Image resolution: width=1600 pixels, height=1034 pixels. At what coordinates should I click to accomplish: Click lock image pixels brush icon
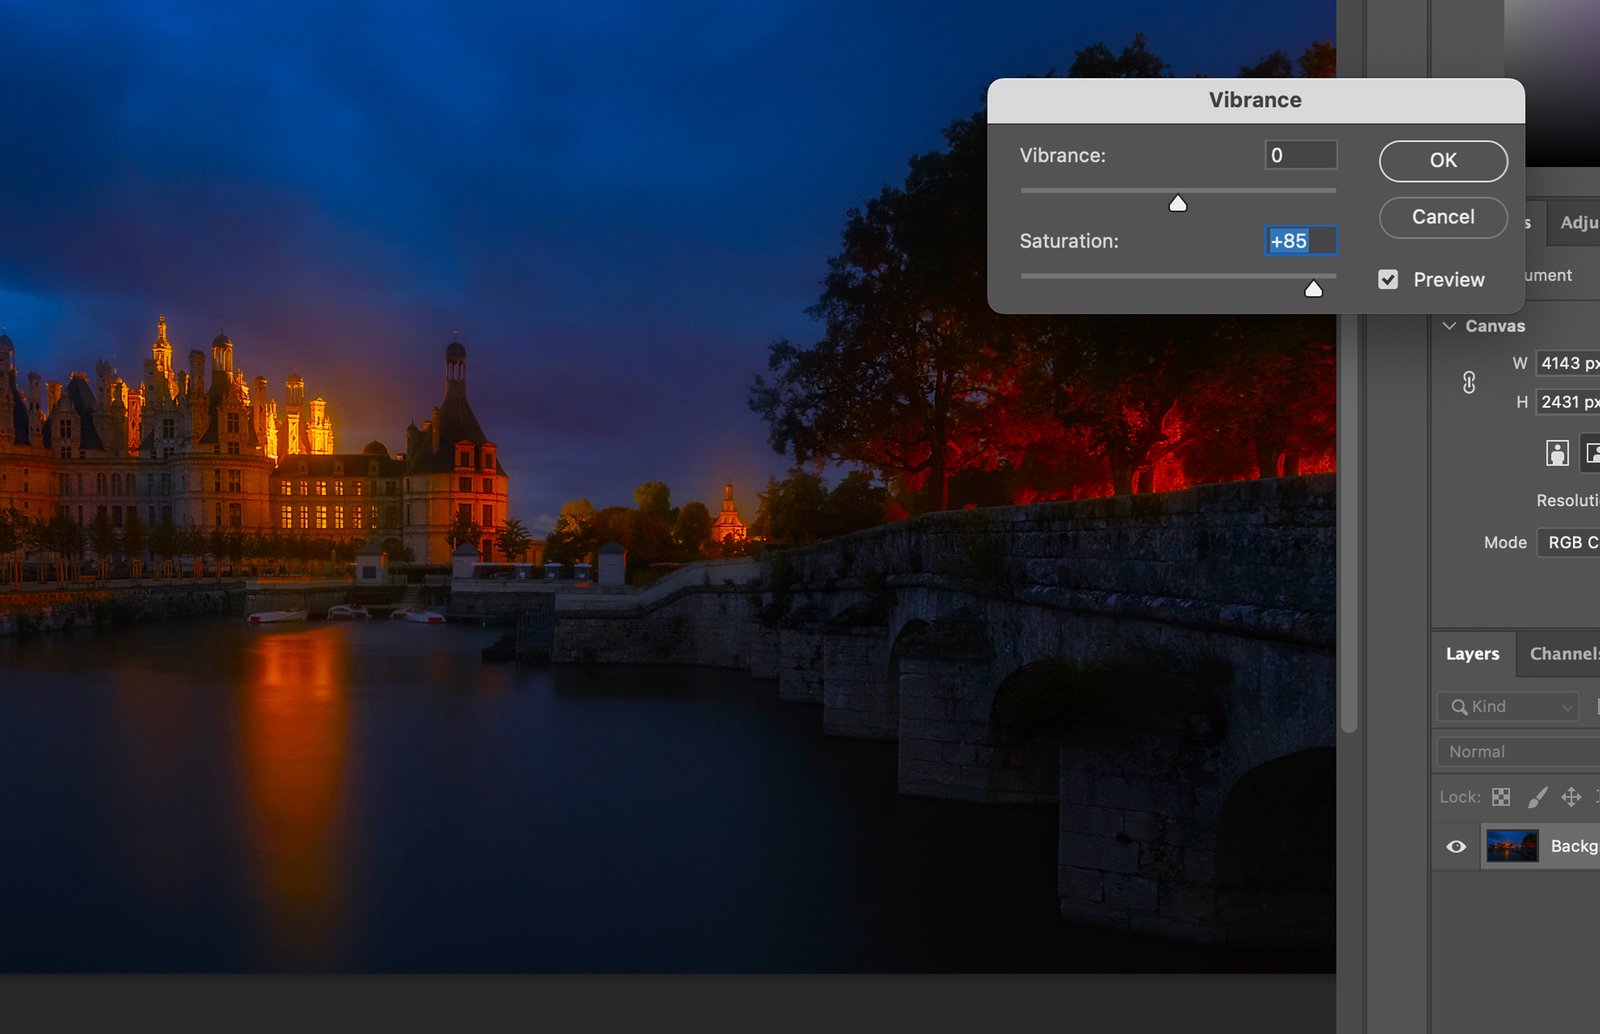[x=1537, y=797]
